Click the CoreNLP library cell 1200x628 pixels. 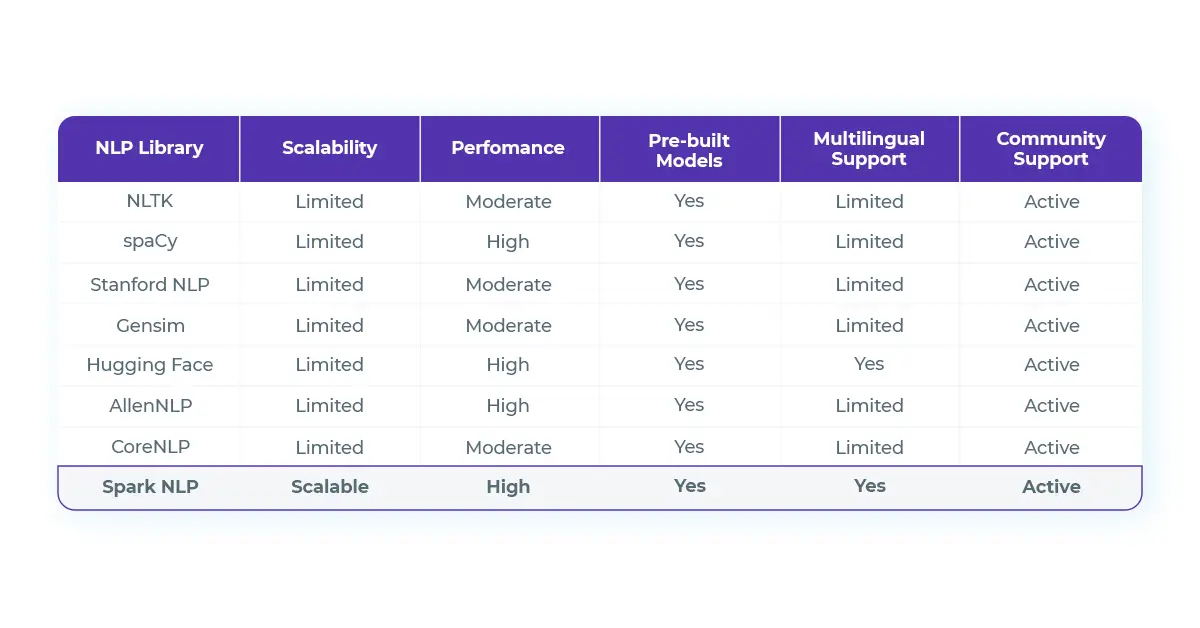pyautogui.click(x=149, y=447)
